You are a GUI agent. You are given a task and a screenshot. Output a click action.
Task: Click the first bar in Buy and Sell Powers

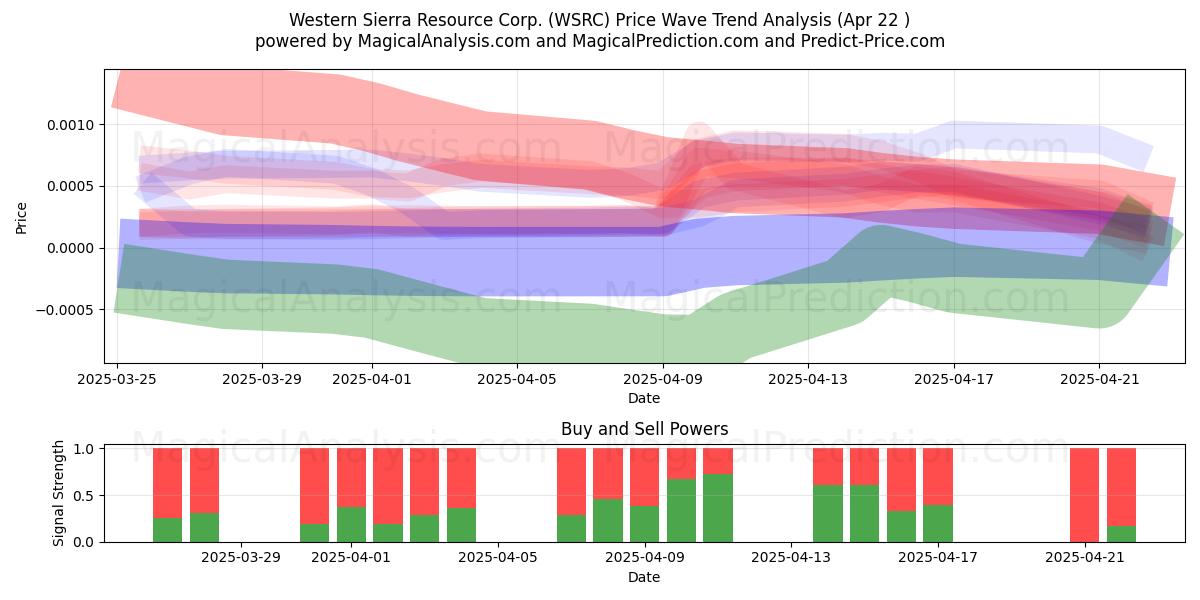(168, 495)
